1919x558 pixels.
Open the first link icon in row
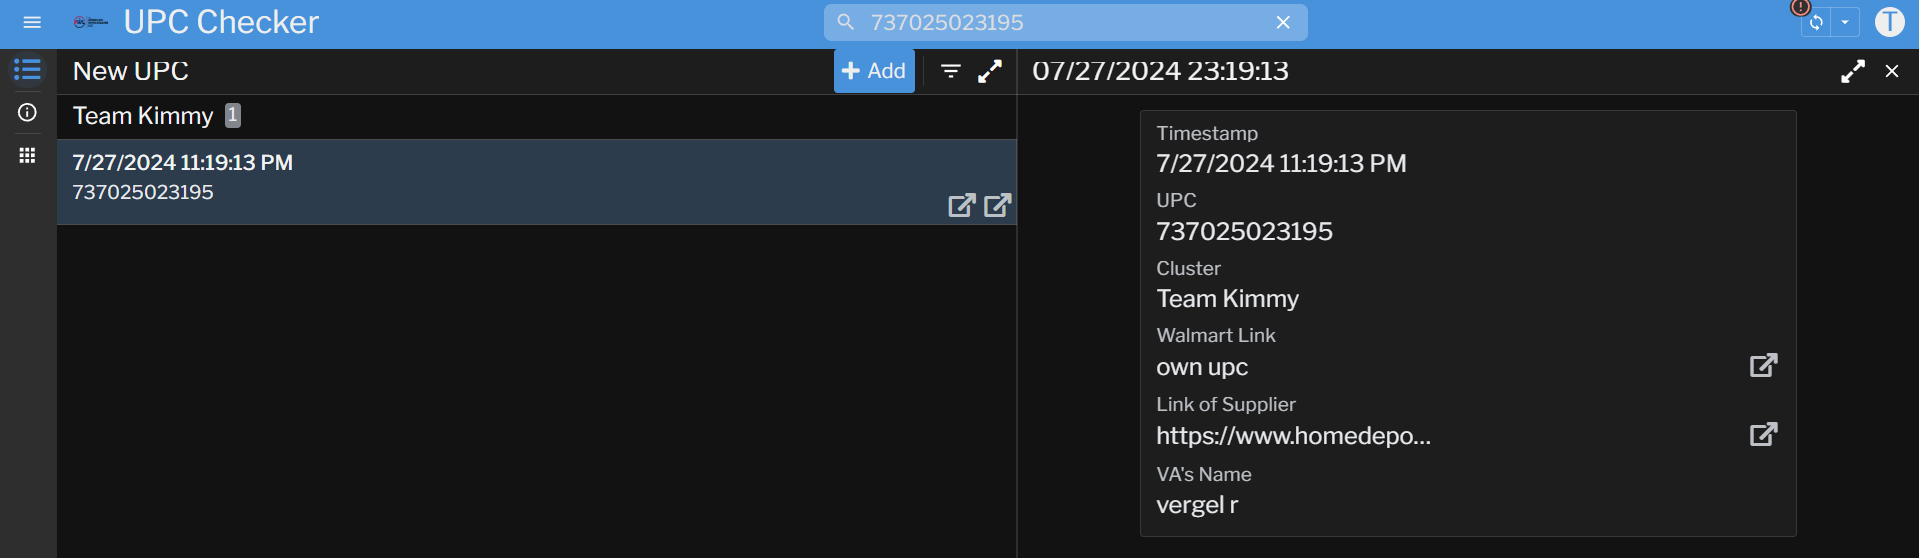tap(961, 205)
